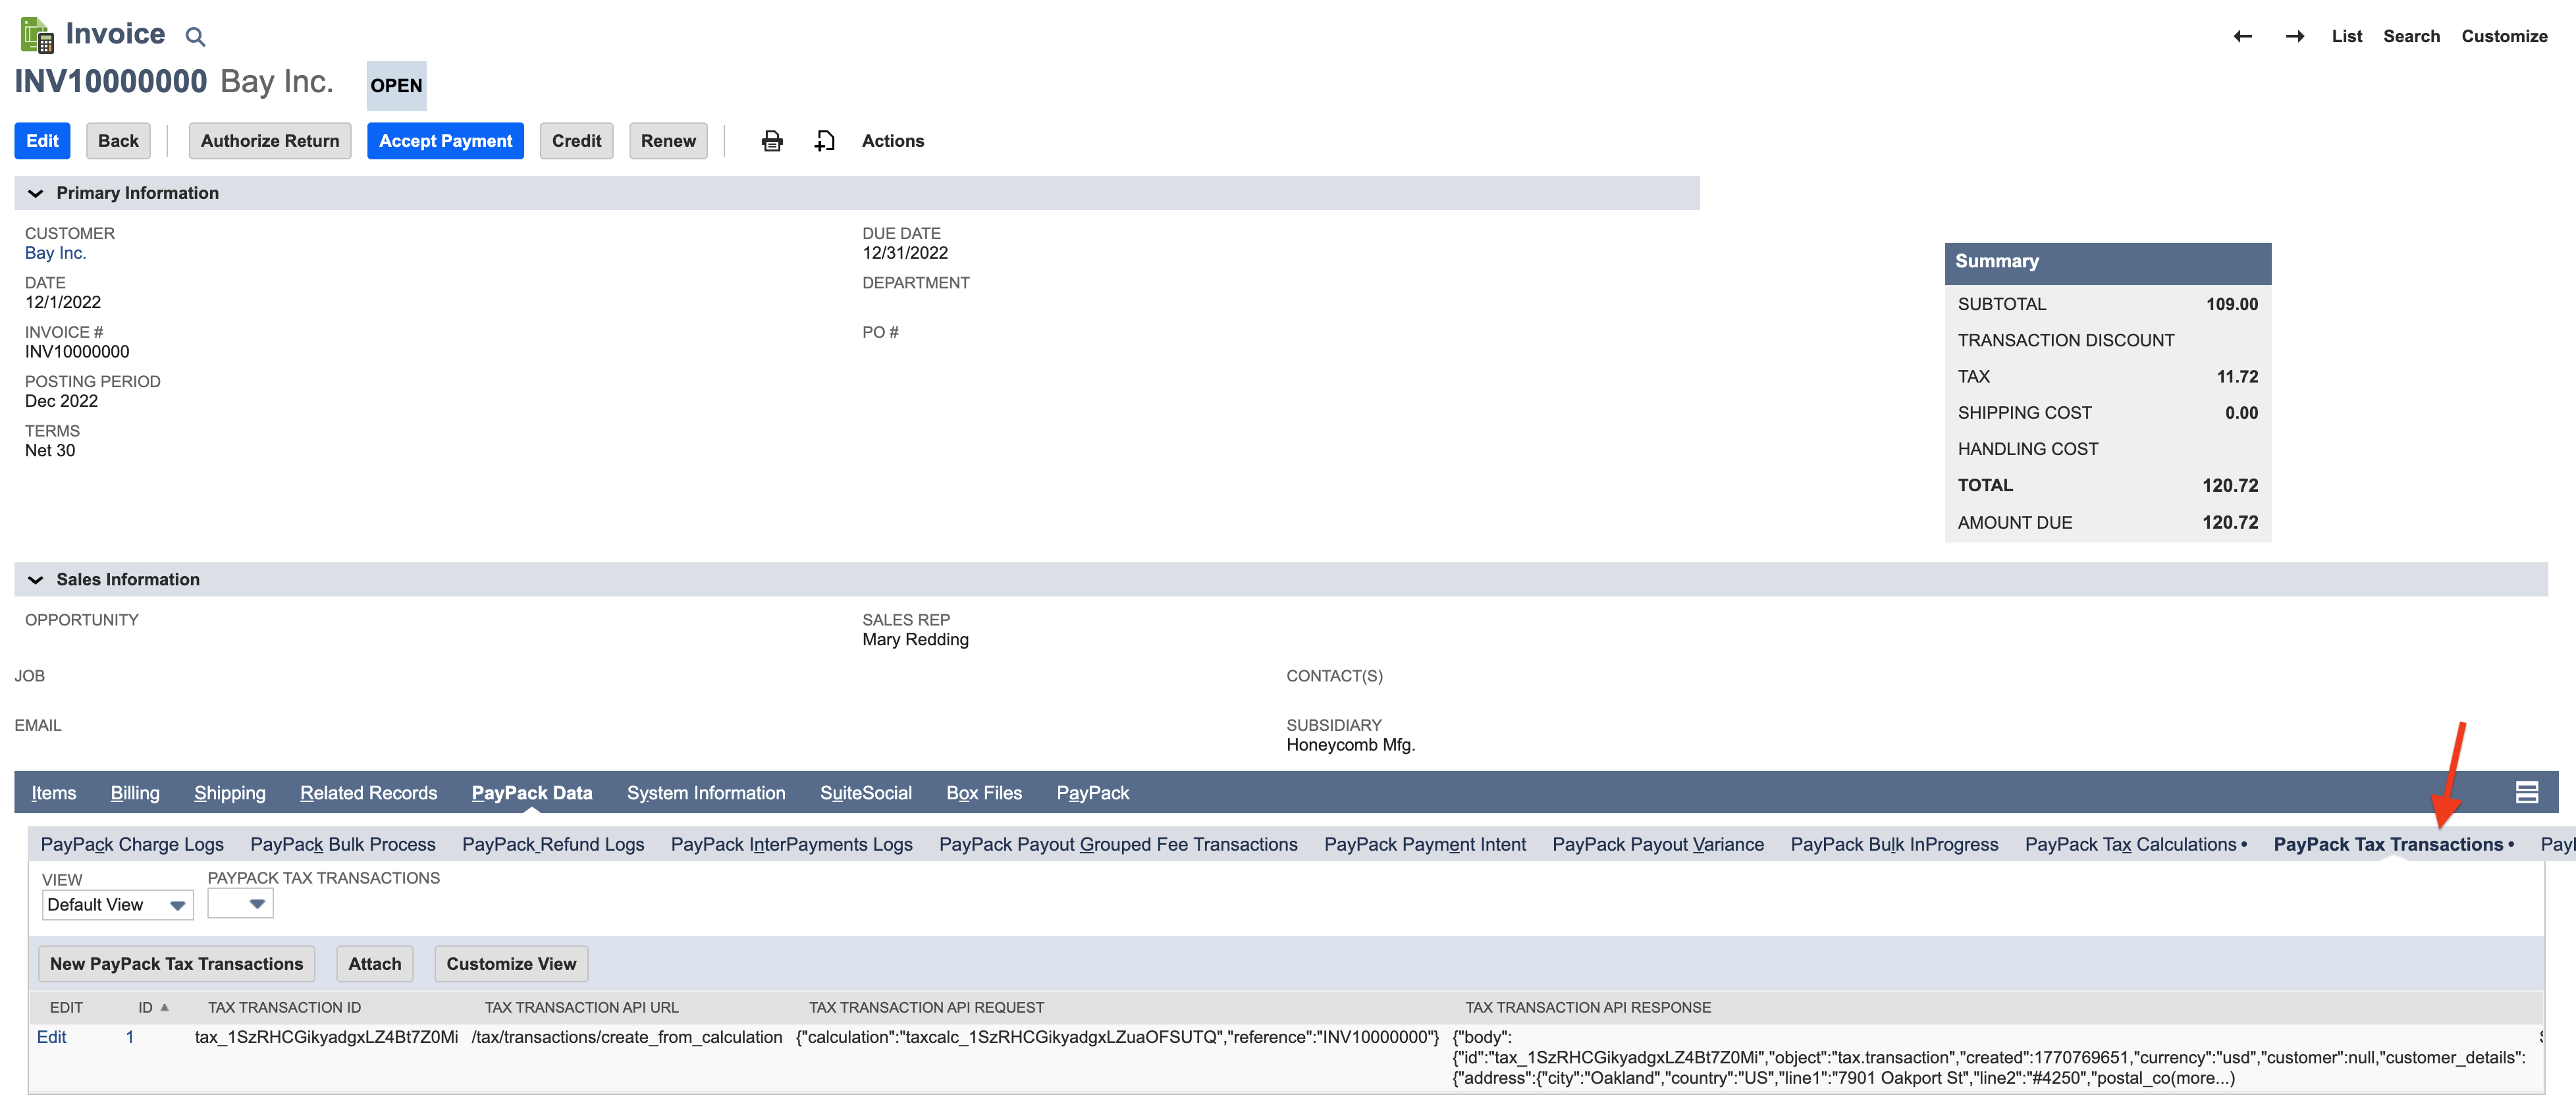This screenshot has height=1118, width=2576.
Task: Collapse the Sales Information section chevron
Action: click(35, 579)
